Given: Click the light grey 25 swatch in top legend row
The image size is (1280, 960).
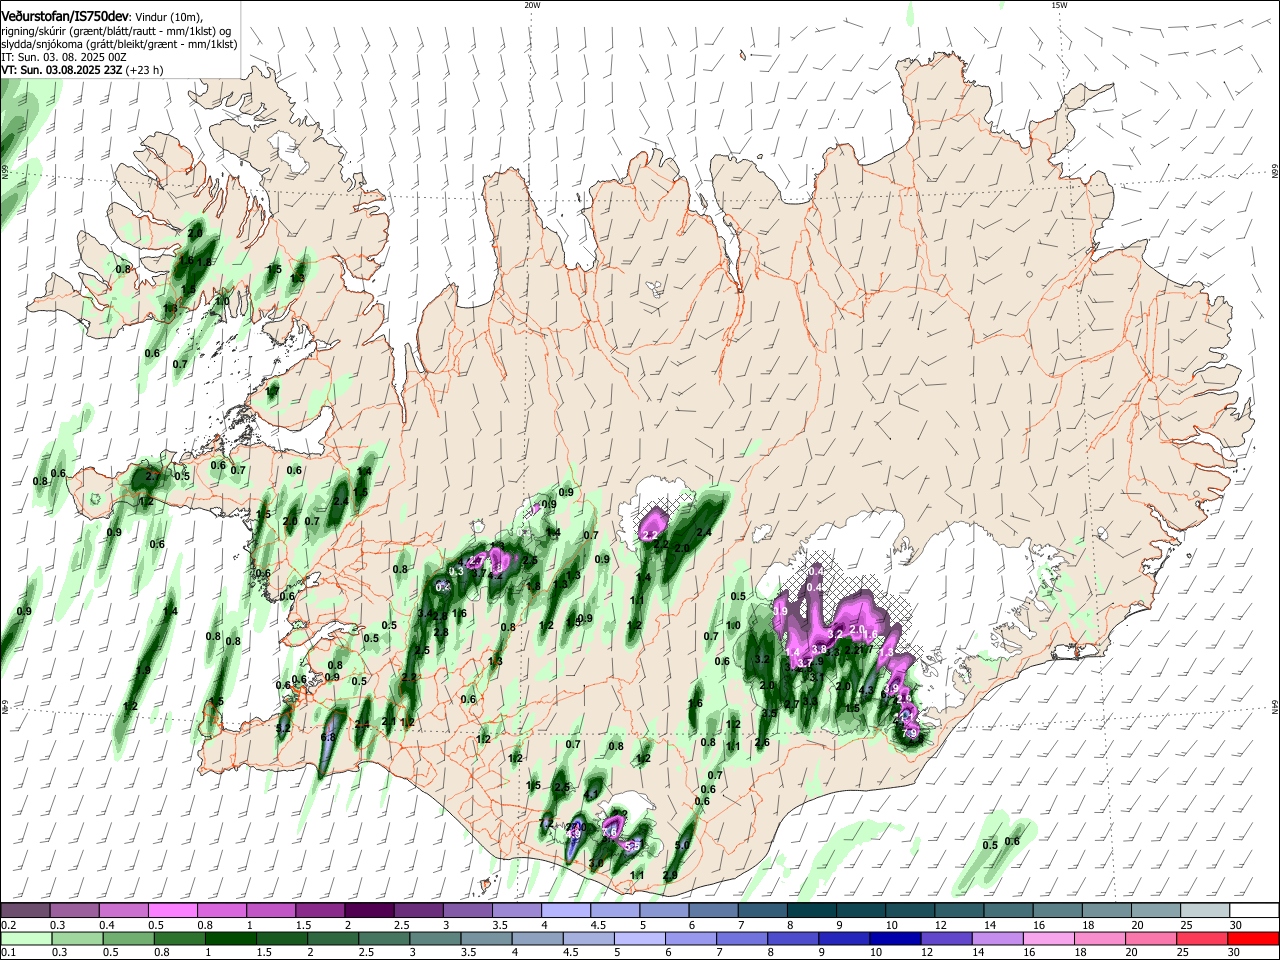Looking at the screenshot, I should coord(1206,911).
